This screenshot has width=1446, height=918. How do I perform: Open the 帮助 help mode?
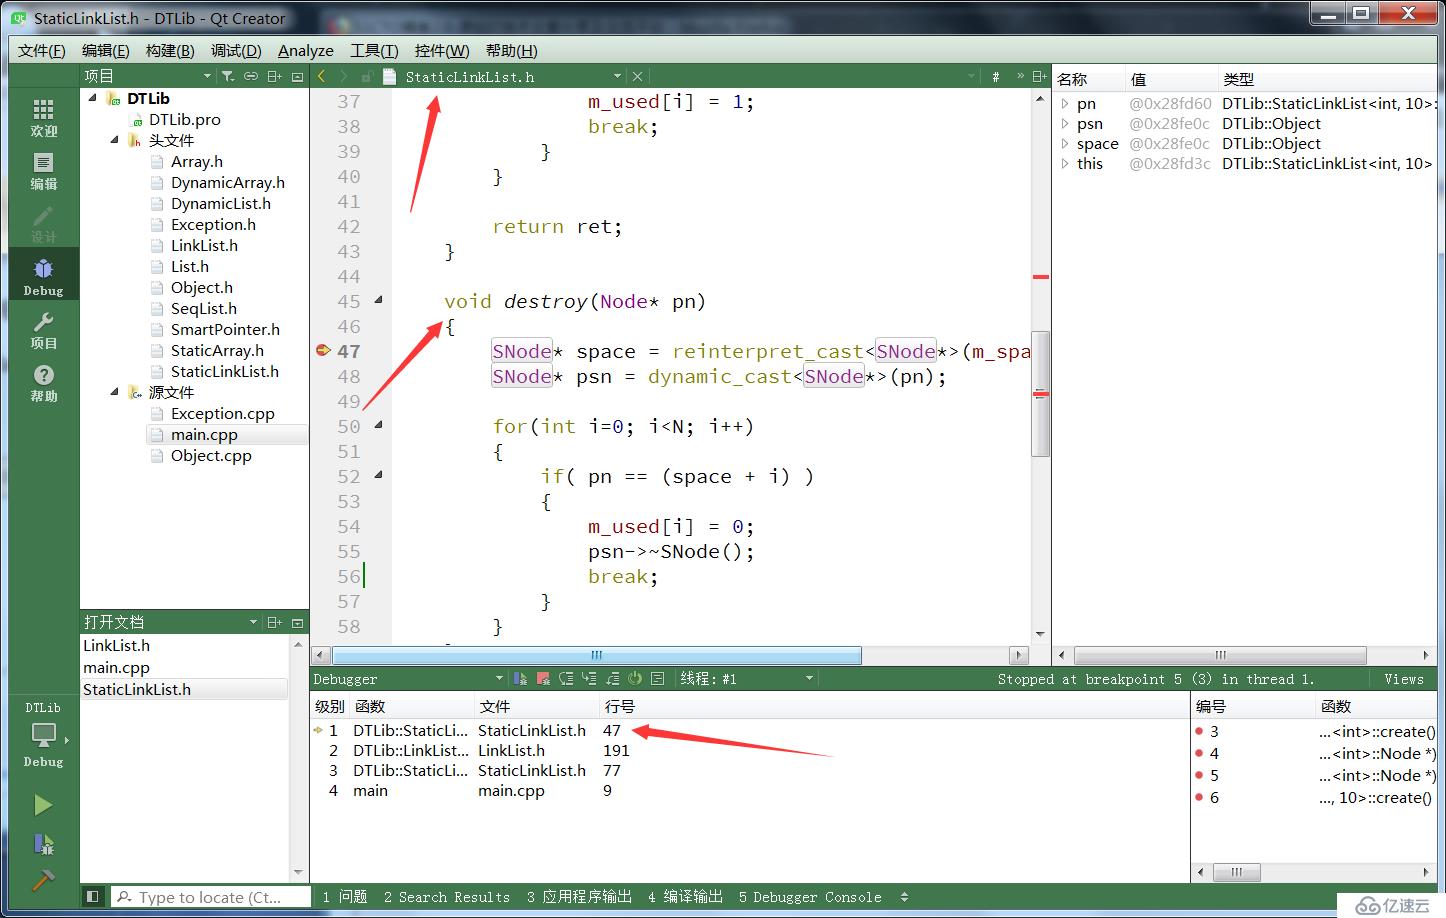click(44, 382)
